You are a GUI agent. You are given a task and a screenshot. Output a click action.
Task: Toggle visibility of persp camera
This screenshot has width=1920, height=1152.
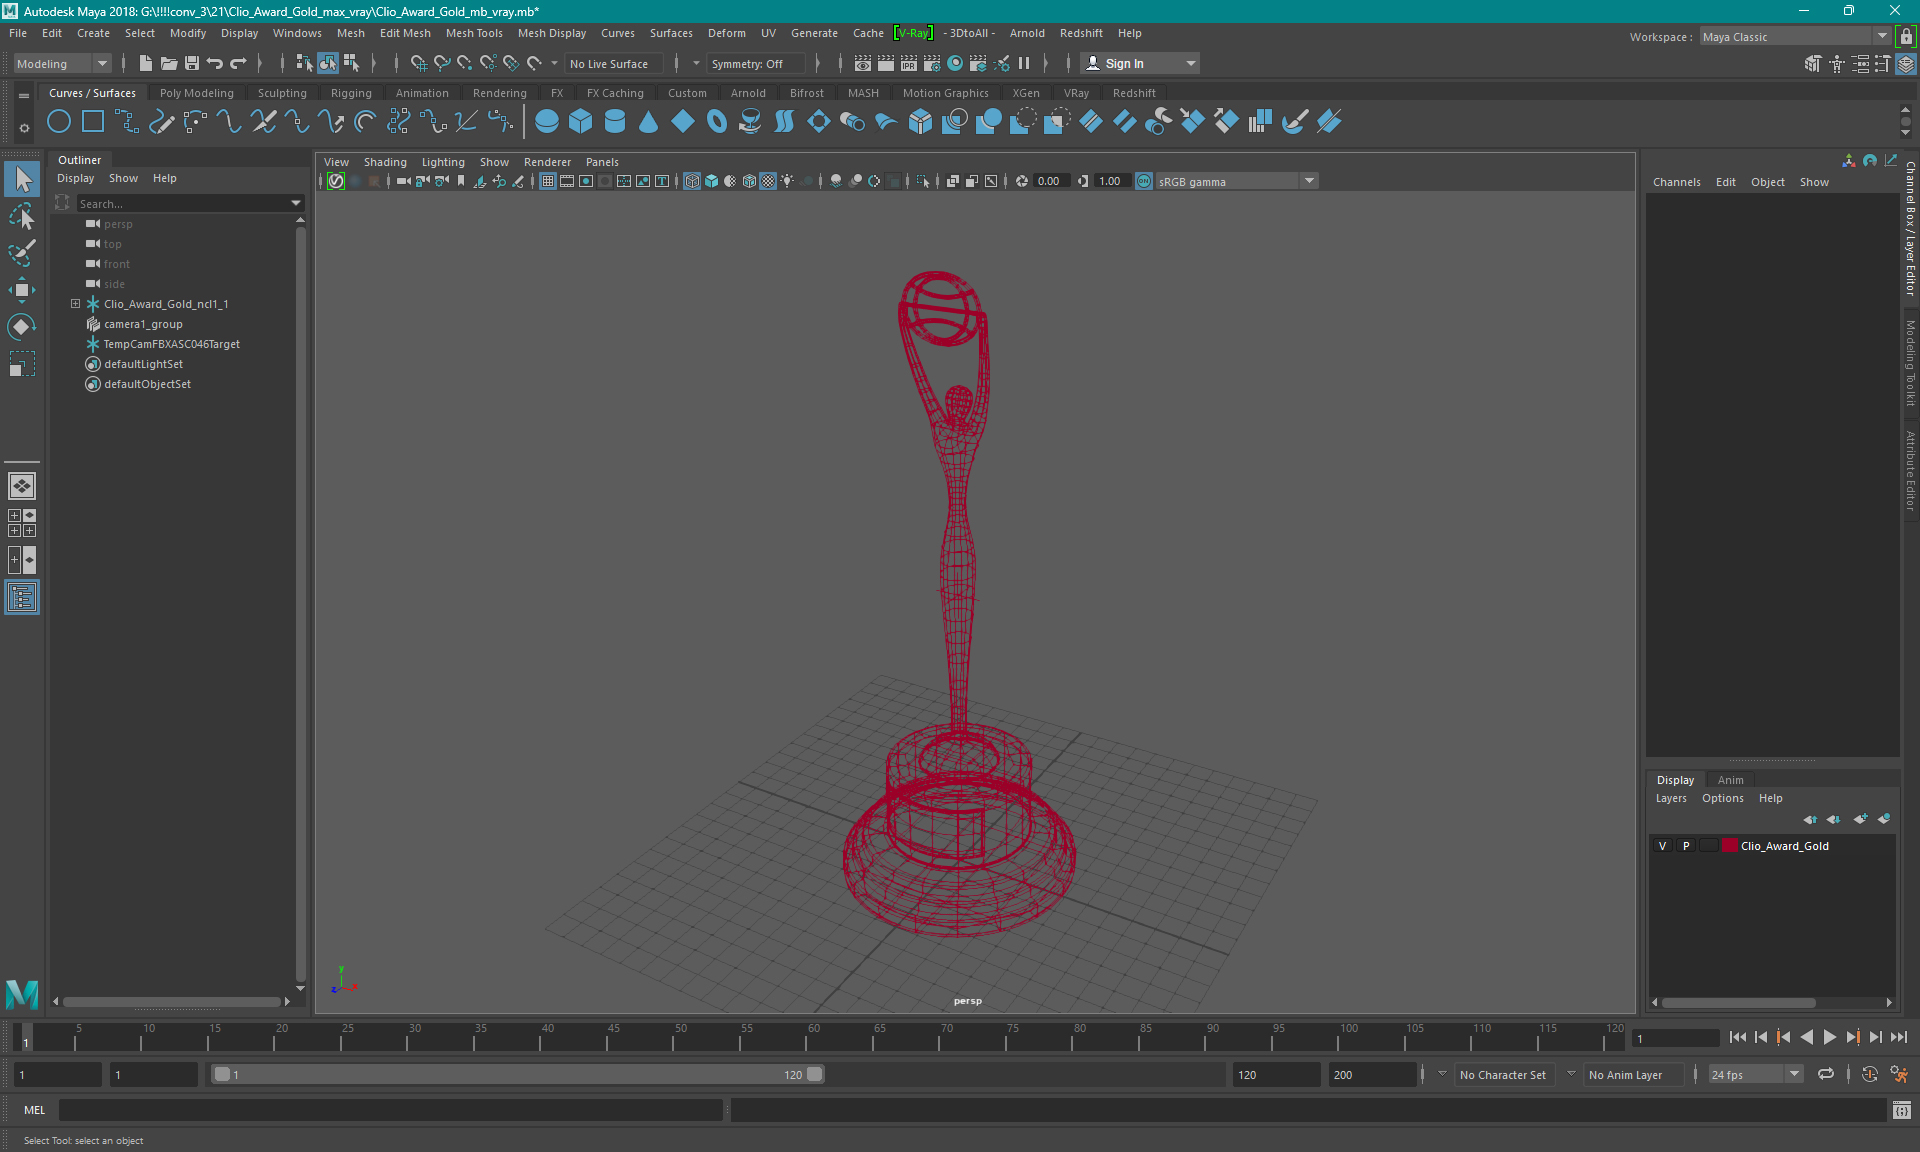pyautogui.click(x=93, y=224)
